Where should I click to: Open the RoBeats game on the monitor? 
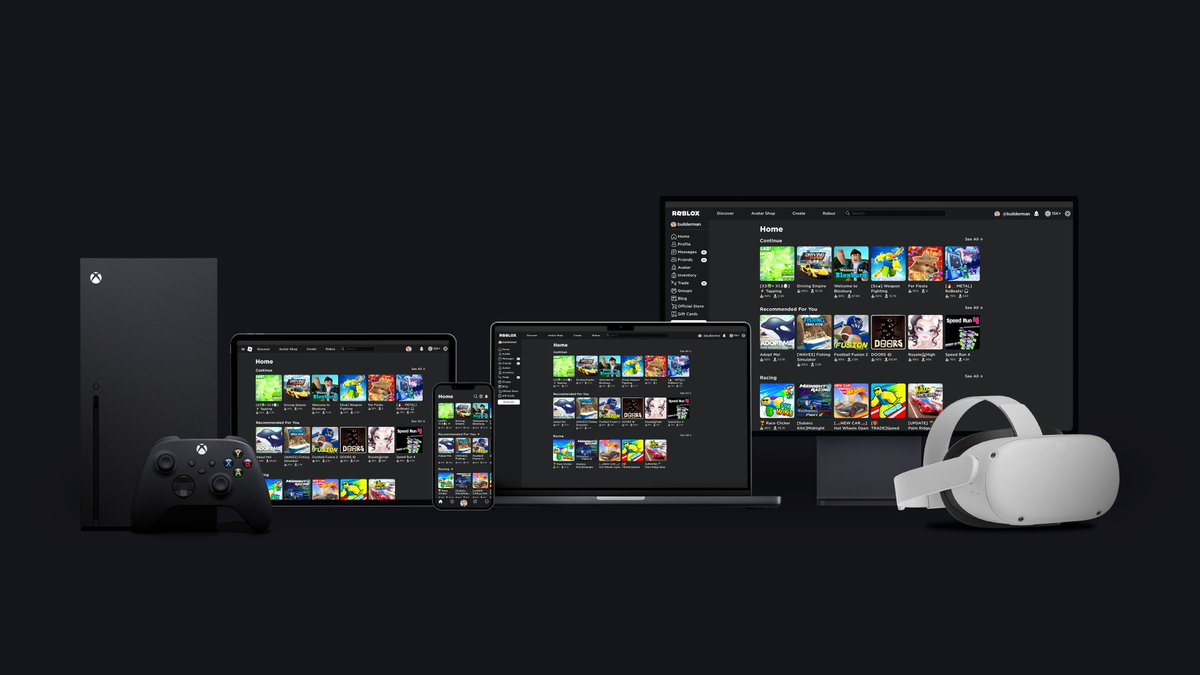962,264
